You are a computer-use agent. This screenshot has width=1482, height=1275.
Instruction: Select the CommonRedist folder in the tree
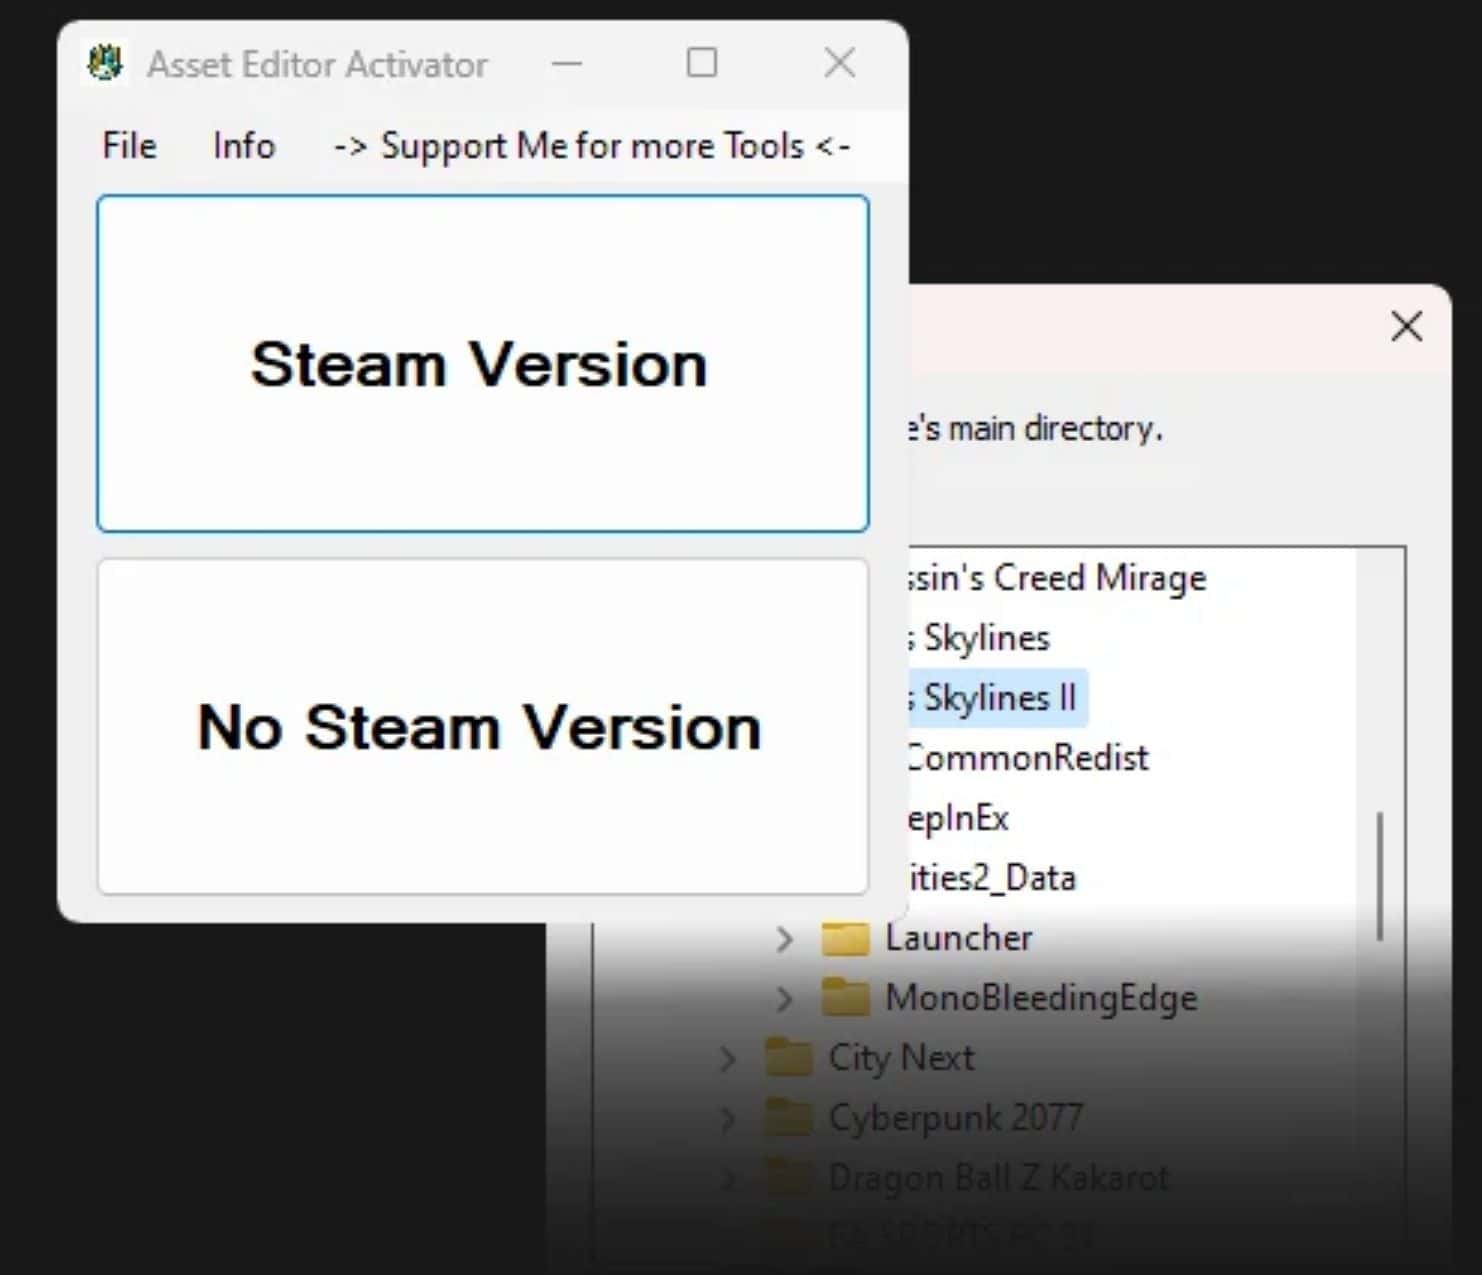(1028, 758)
